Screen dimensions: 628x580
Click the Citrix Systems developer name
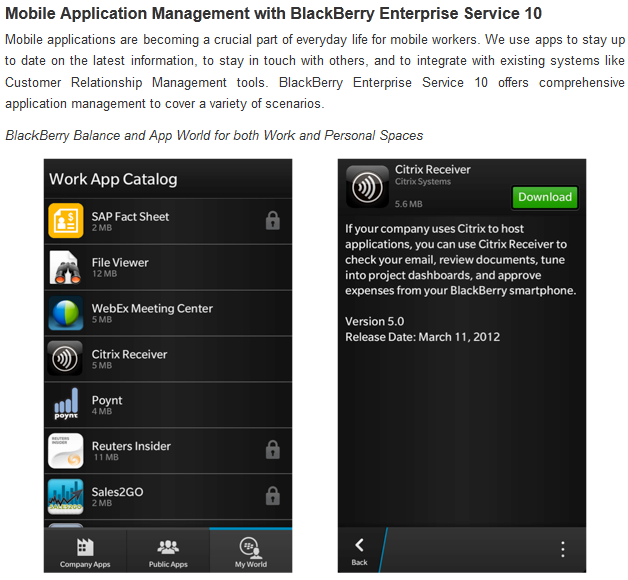pos(423,181)
